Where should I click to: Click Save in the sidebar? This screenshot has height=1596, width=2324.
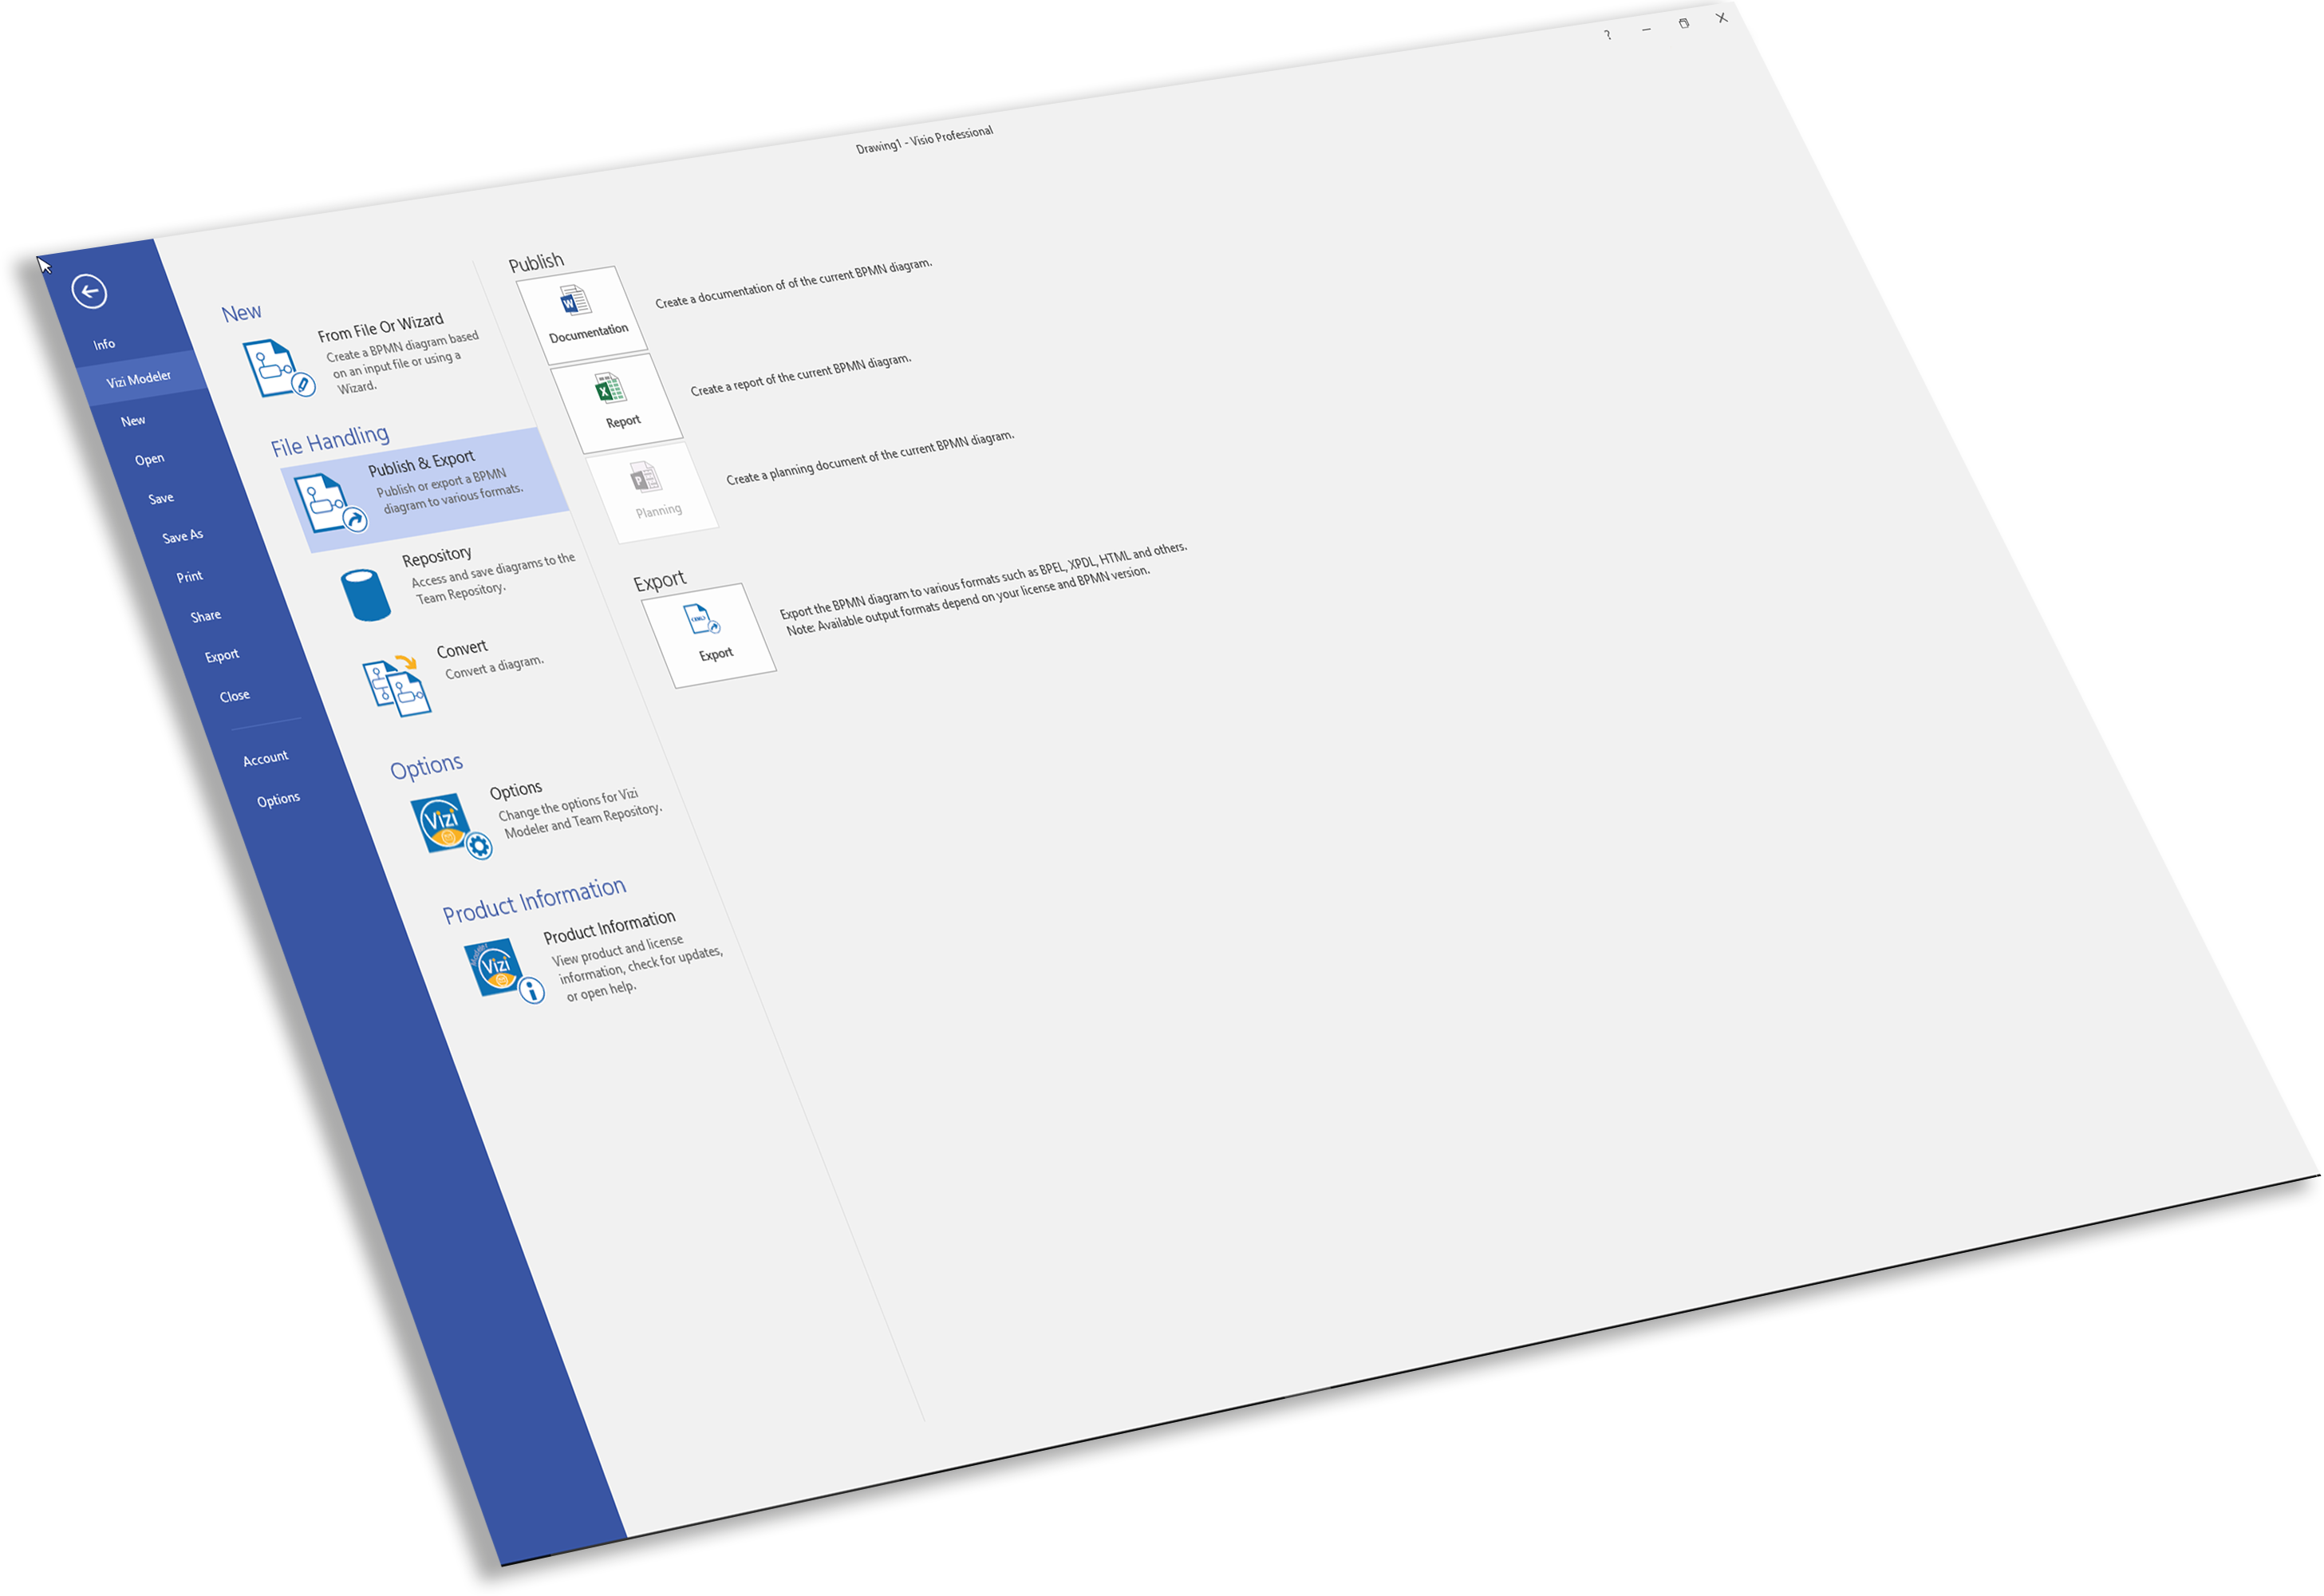pyautogui.click(x=161, y=498)
